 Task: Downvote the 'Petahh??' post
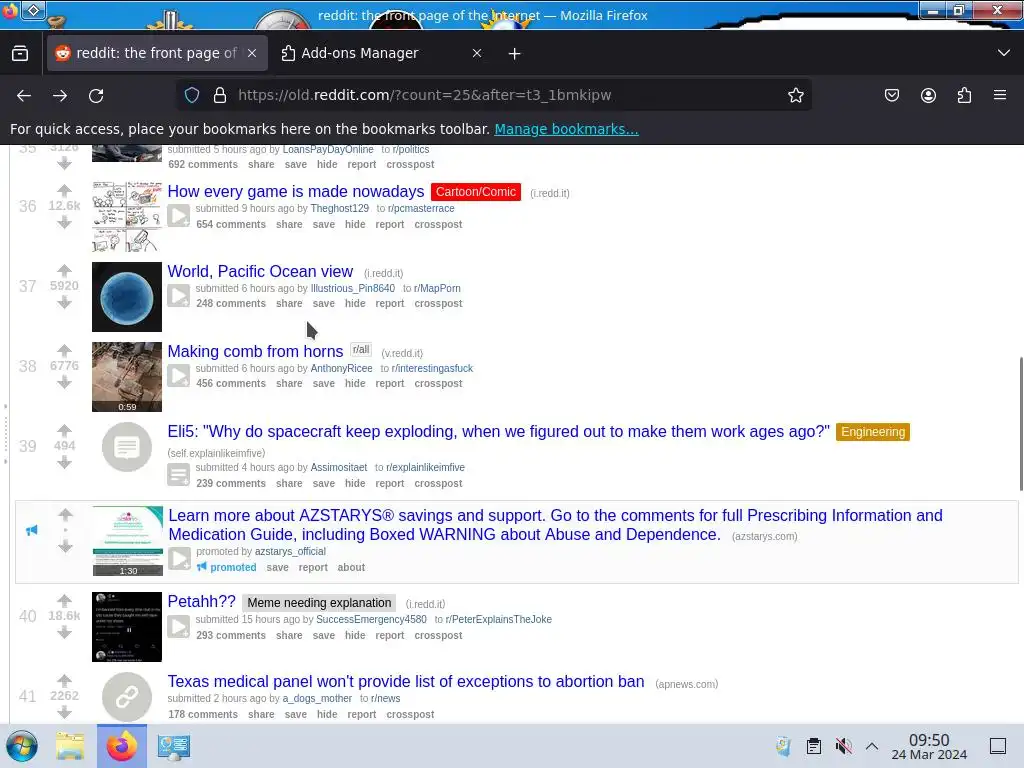[x=64, y=632]
